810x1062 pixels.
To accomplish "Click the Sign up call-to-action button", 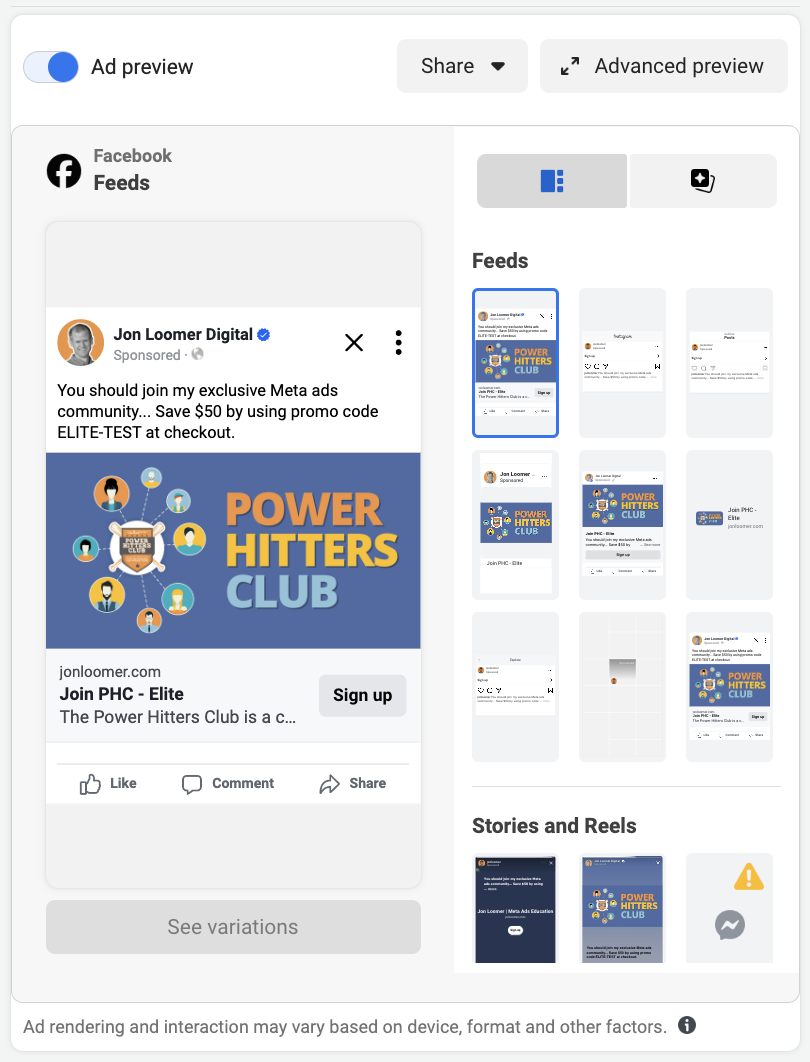I will tap(362, 696).
